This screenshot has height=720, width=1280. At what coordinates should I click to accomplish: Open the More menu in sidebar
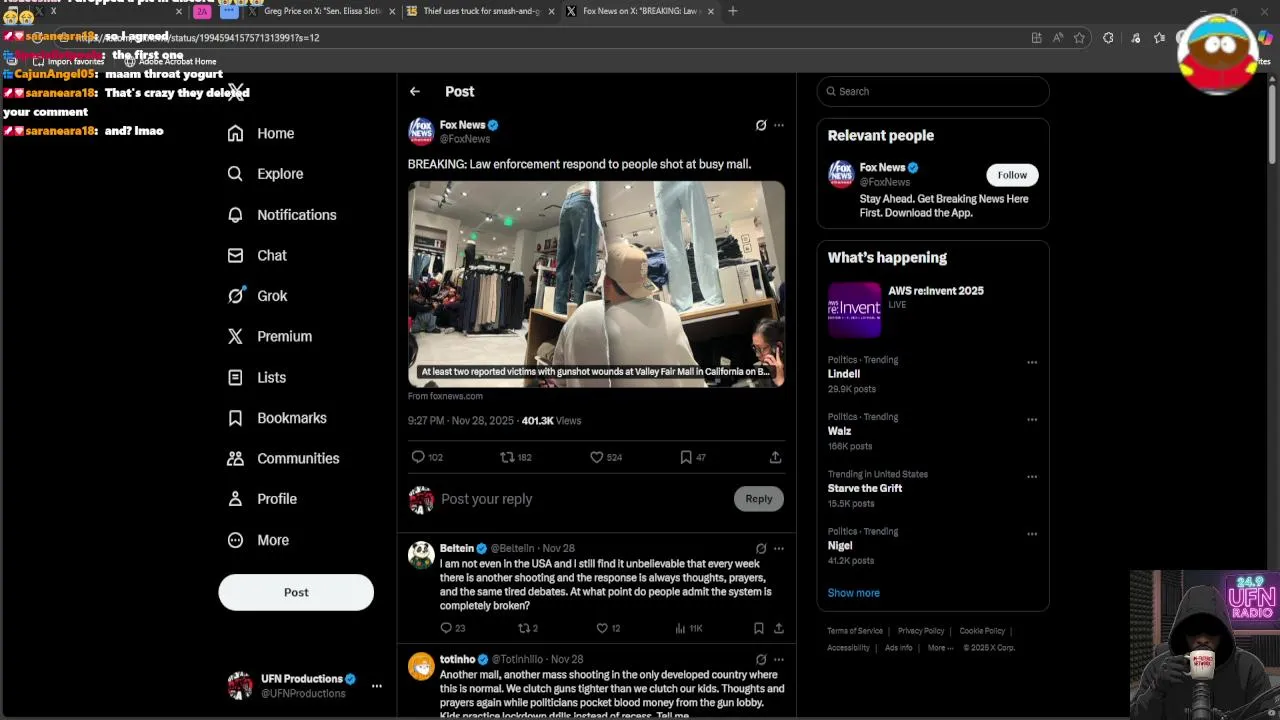pos(258,540)
